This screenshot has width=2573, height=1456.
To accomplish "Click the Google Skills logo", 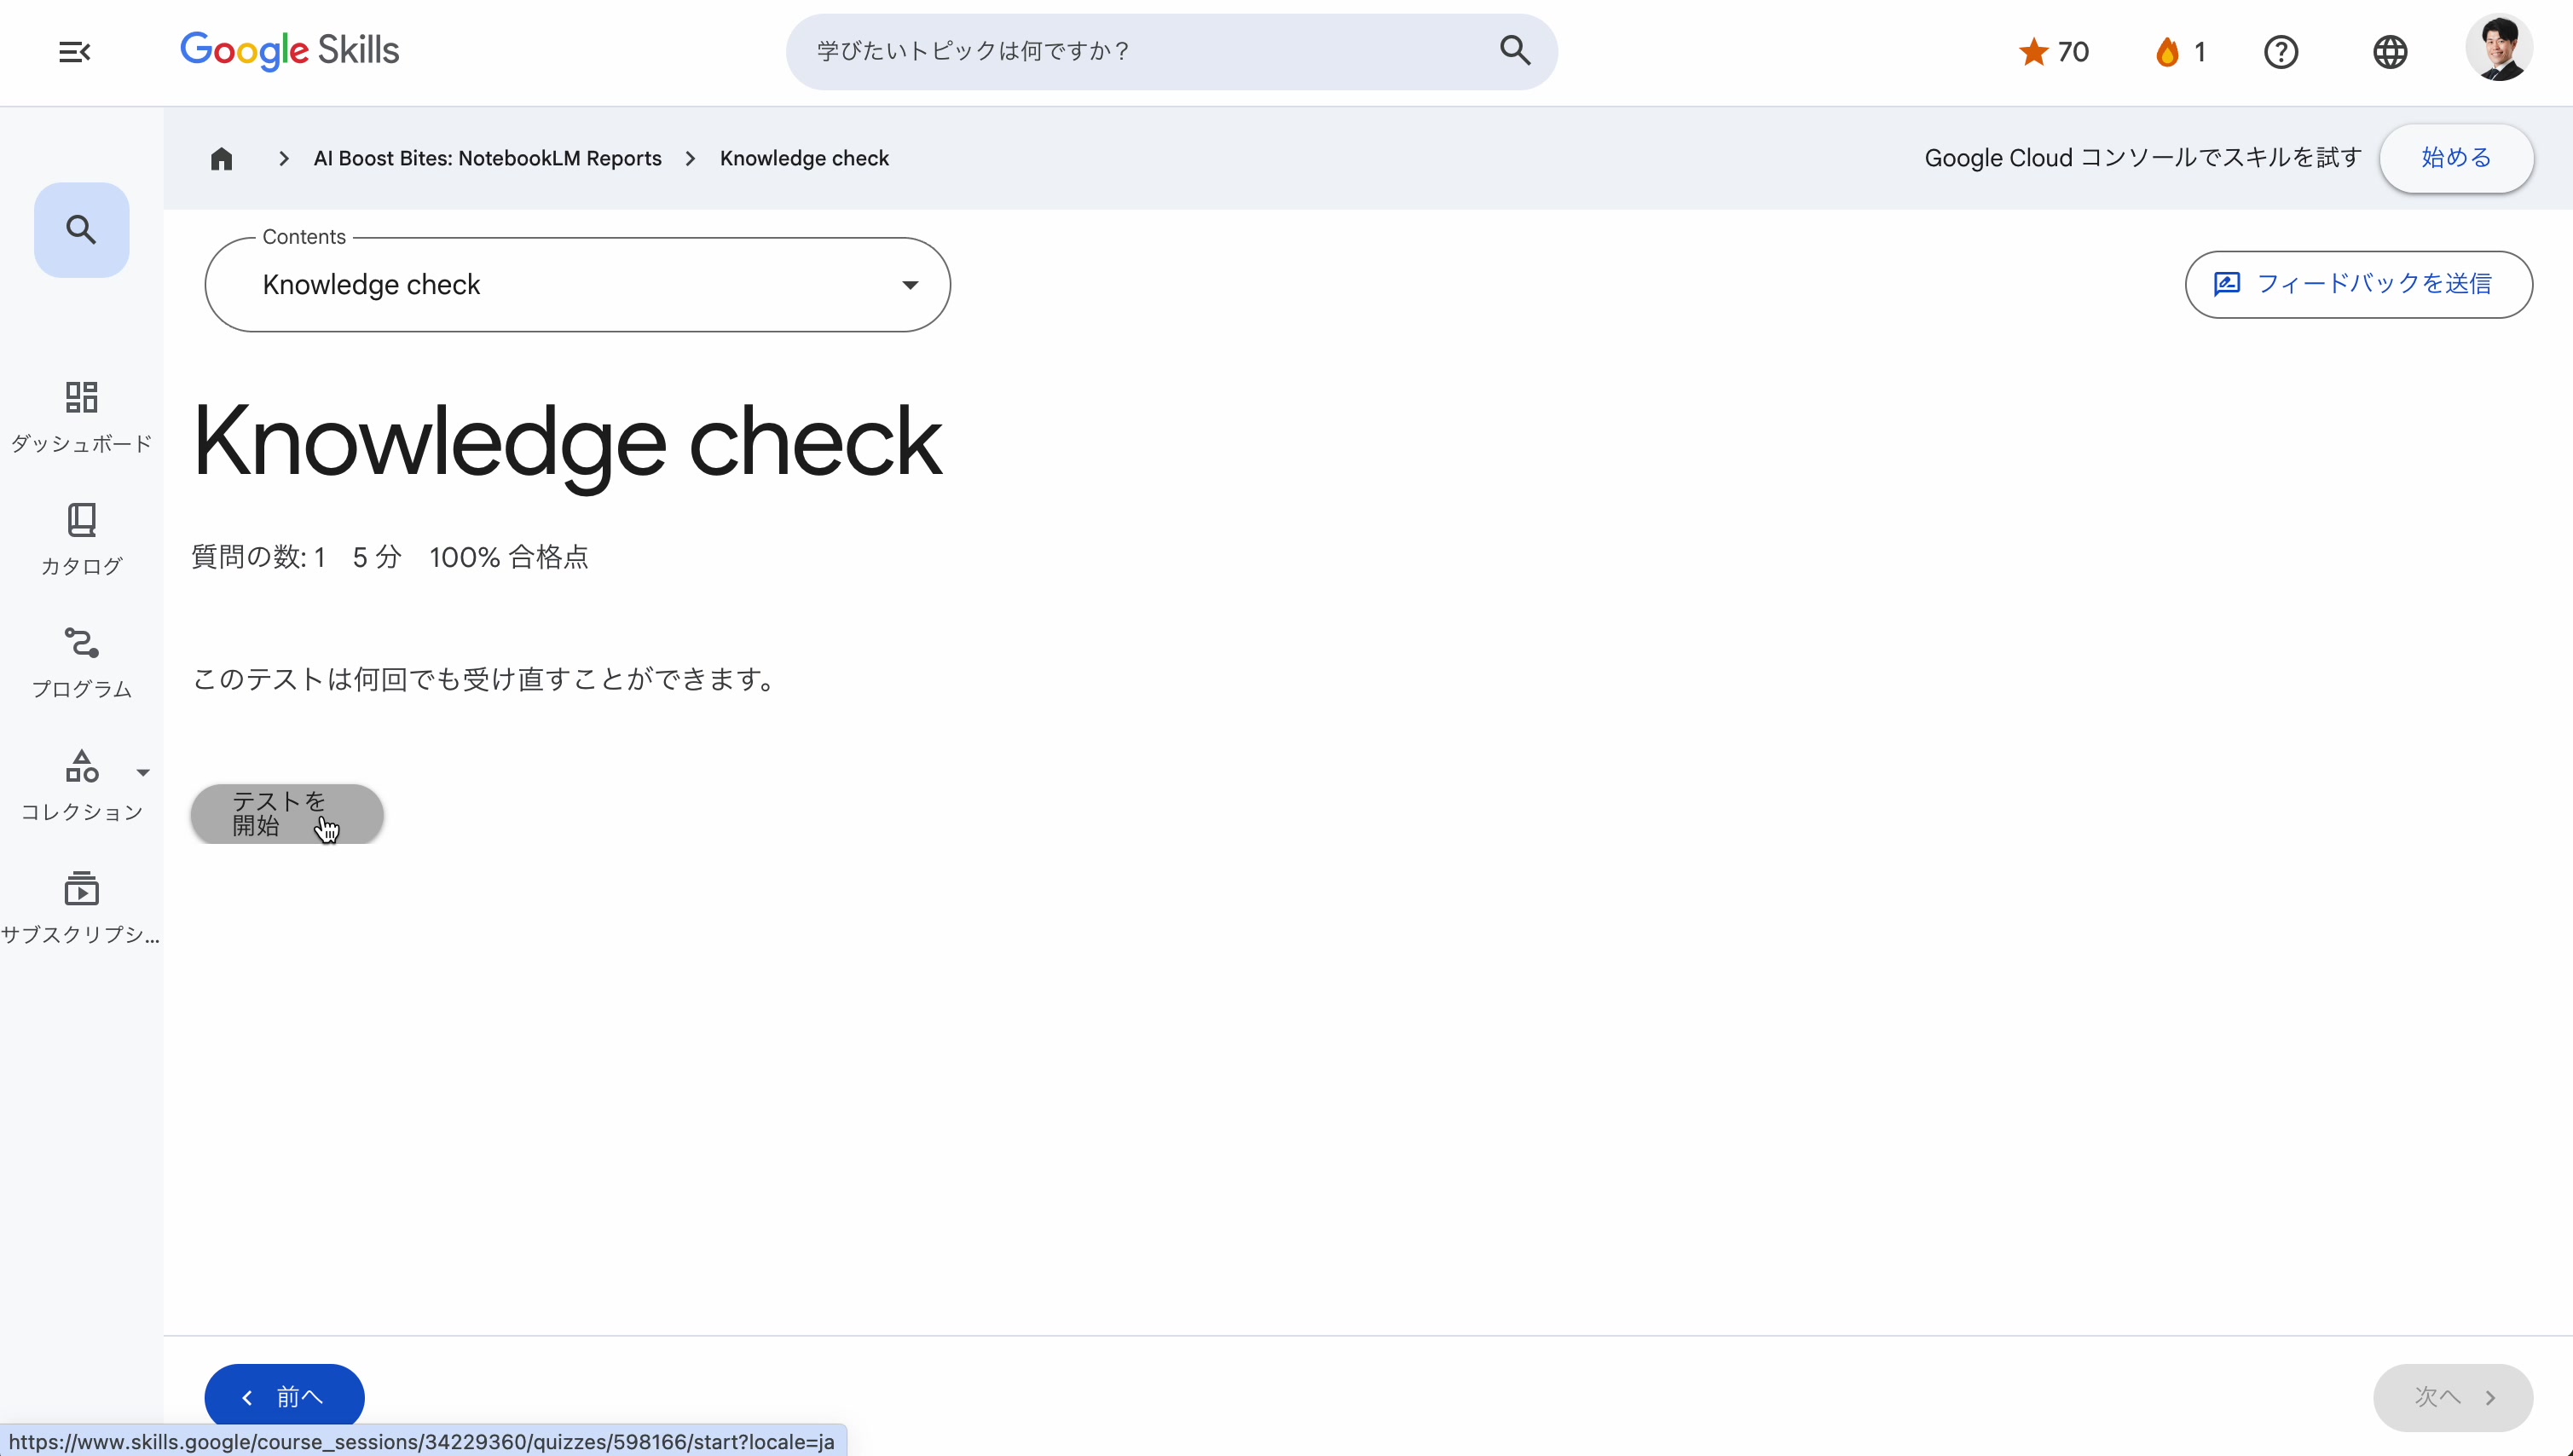I will (289, 50).
